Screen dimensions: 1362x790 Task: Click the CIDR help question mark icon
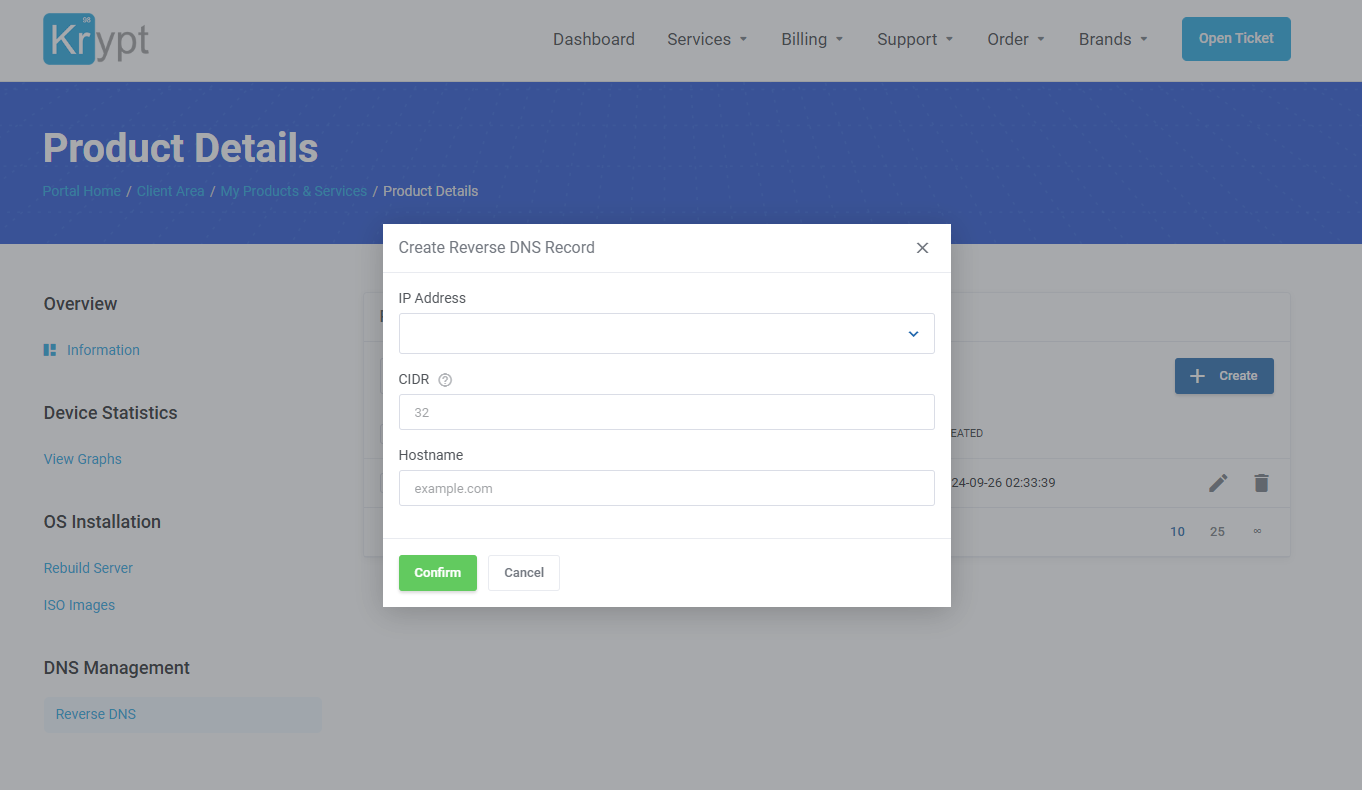pos(445,380)
